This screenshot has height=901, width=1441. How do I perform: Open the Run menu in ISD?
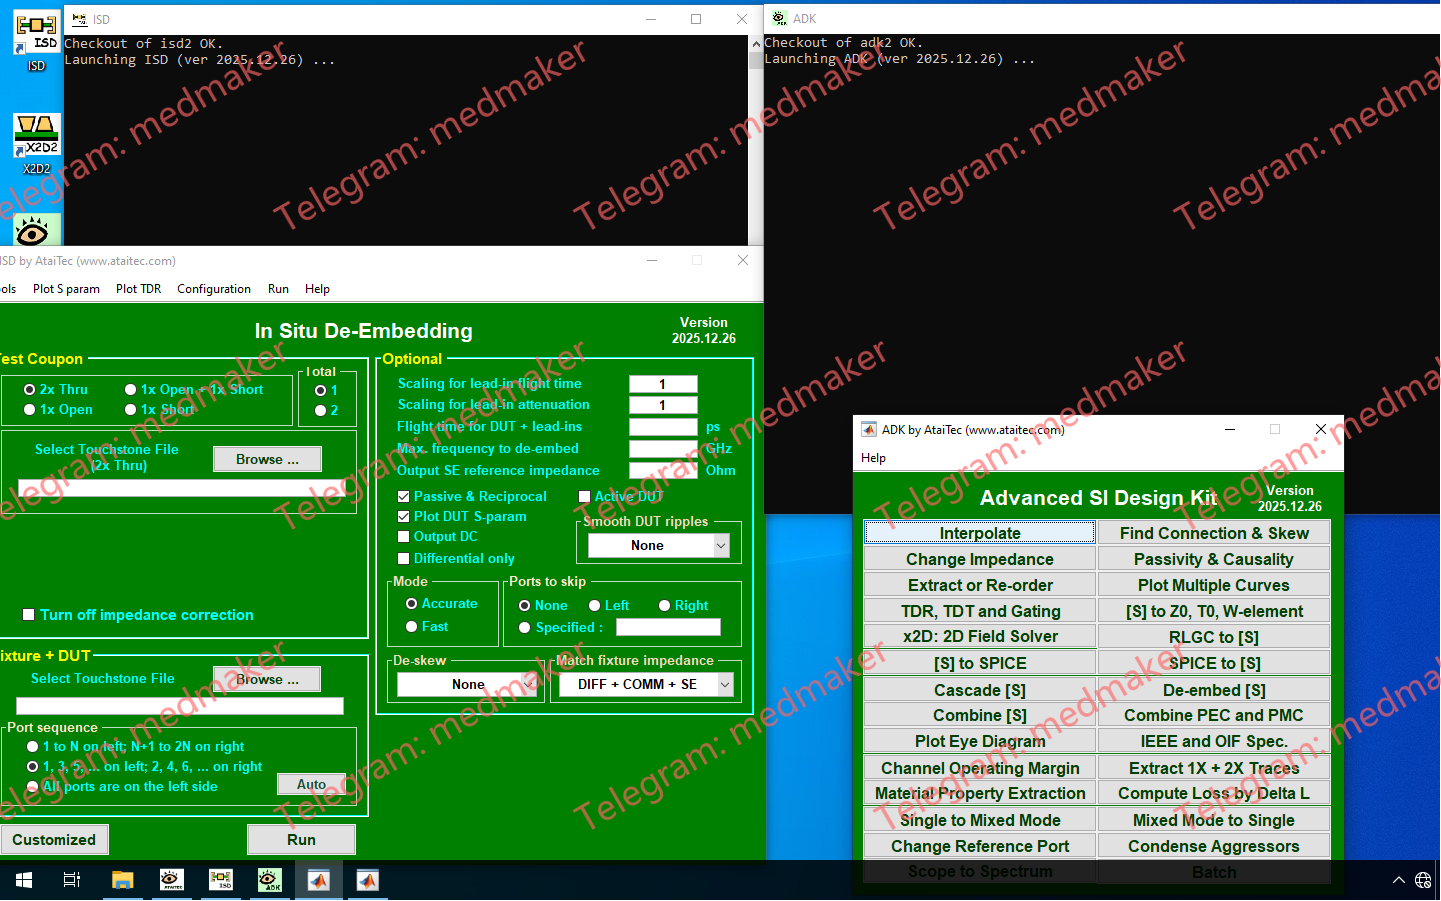(x=278, y=289)
